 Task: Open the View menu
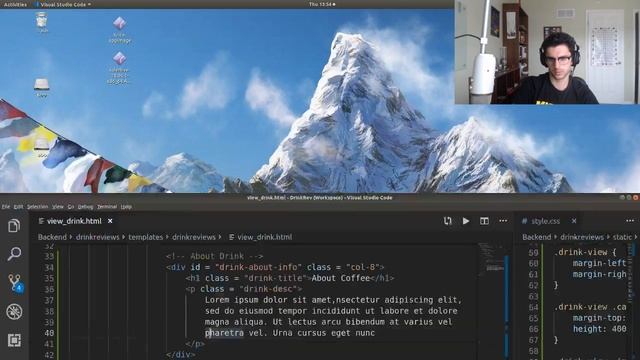58,207
